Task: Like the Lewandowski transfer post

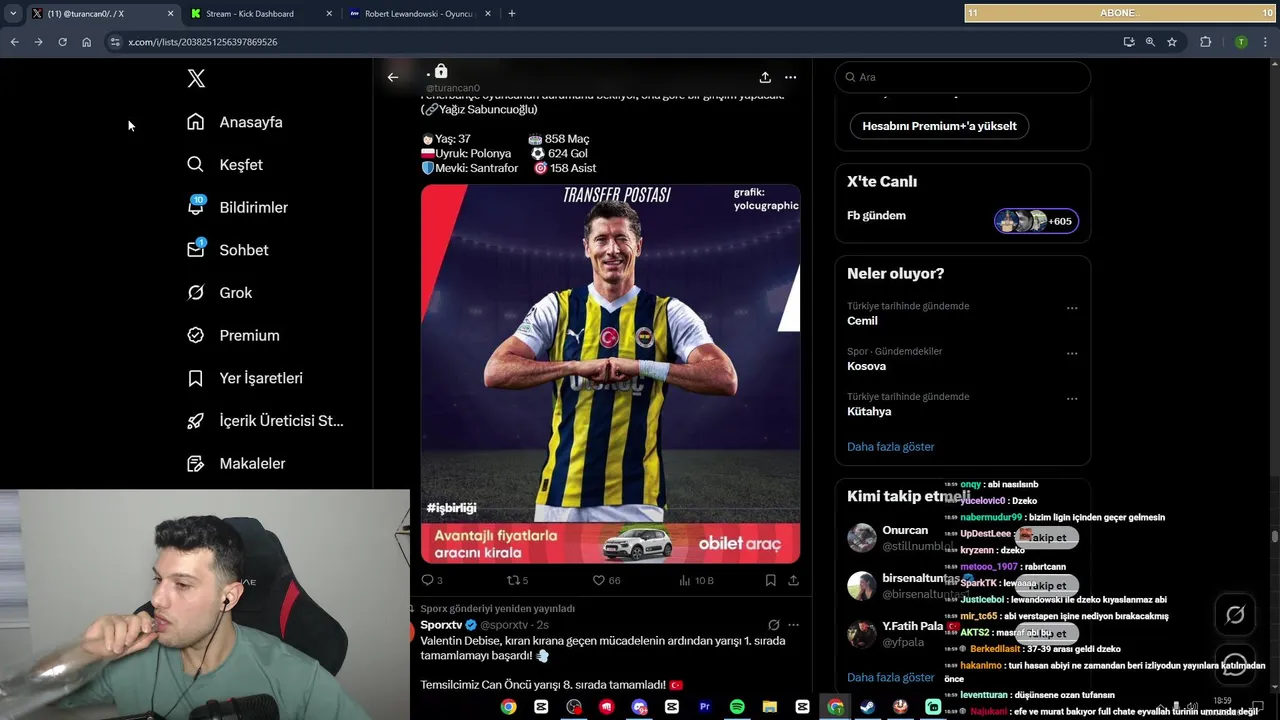Action: [606, 580]
